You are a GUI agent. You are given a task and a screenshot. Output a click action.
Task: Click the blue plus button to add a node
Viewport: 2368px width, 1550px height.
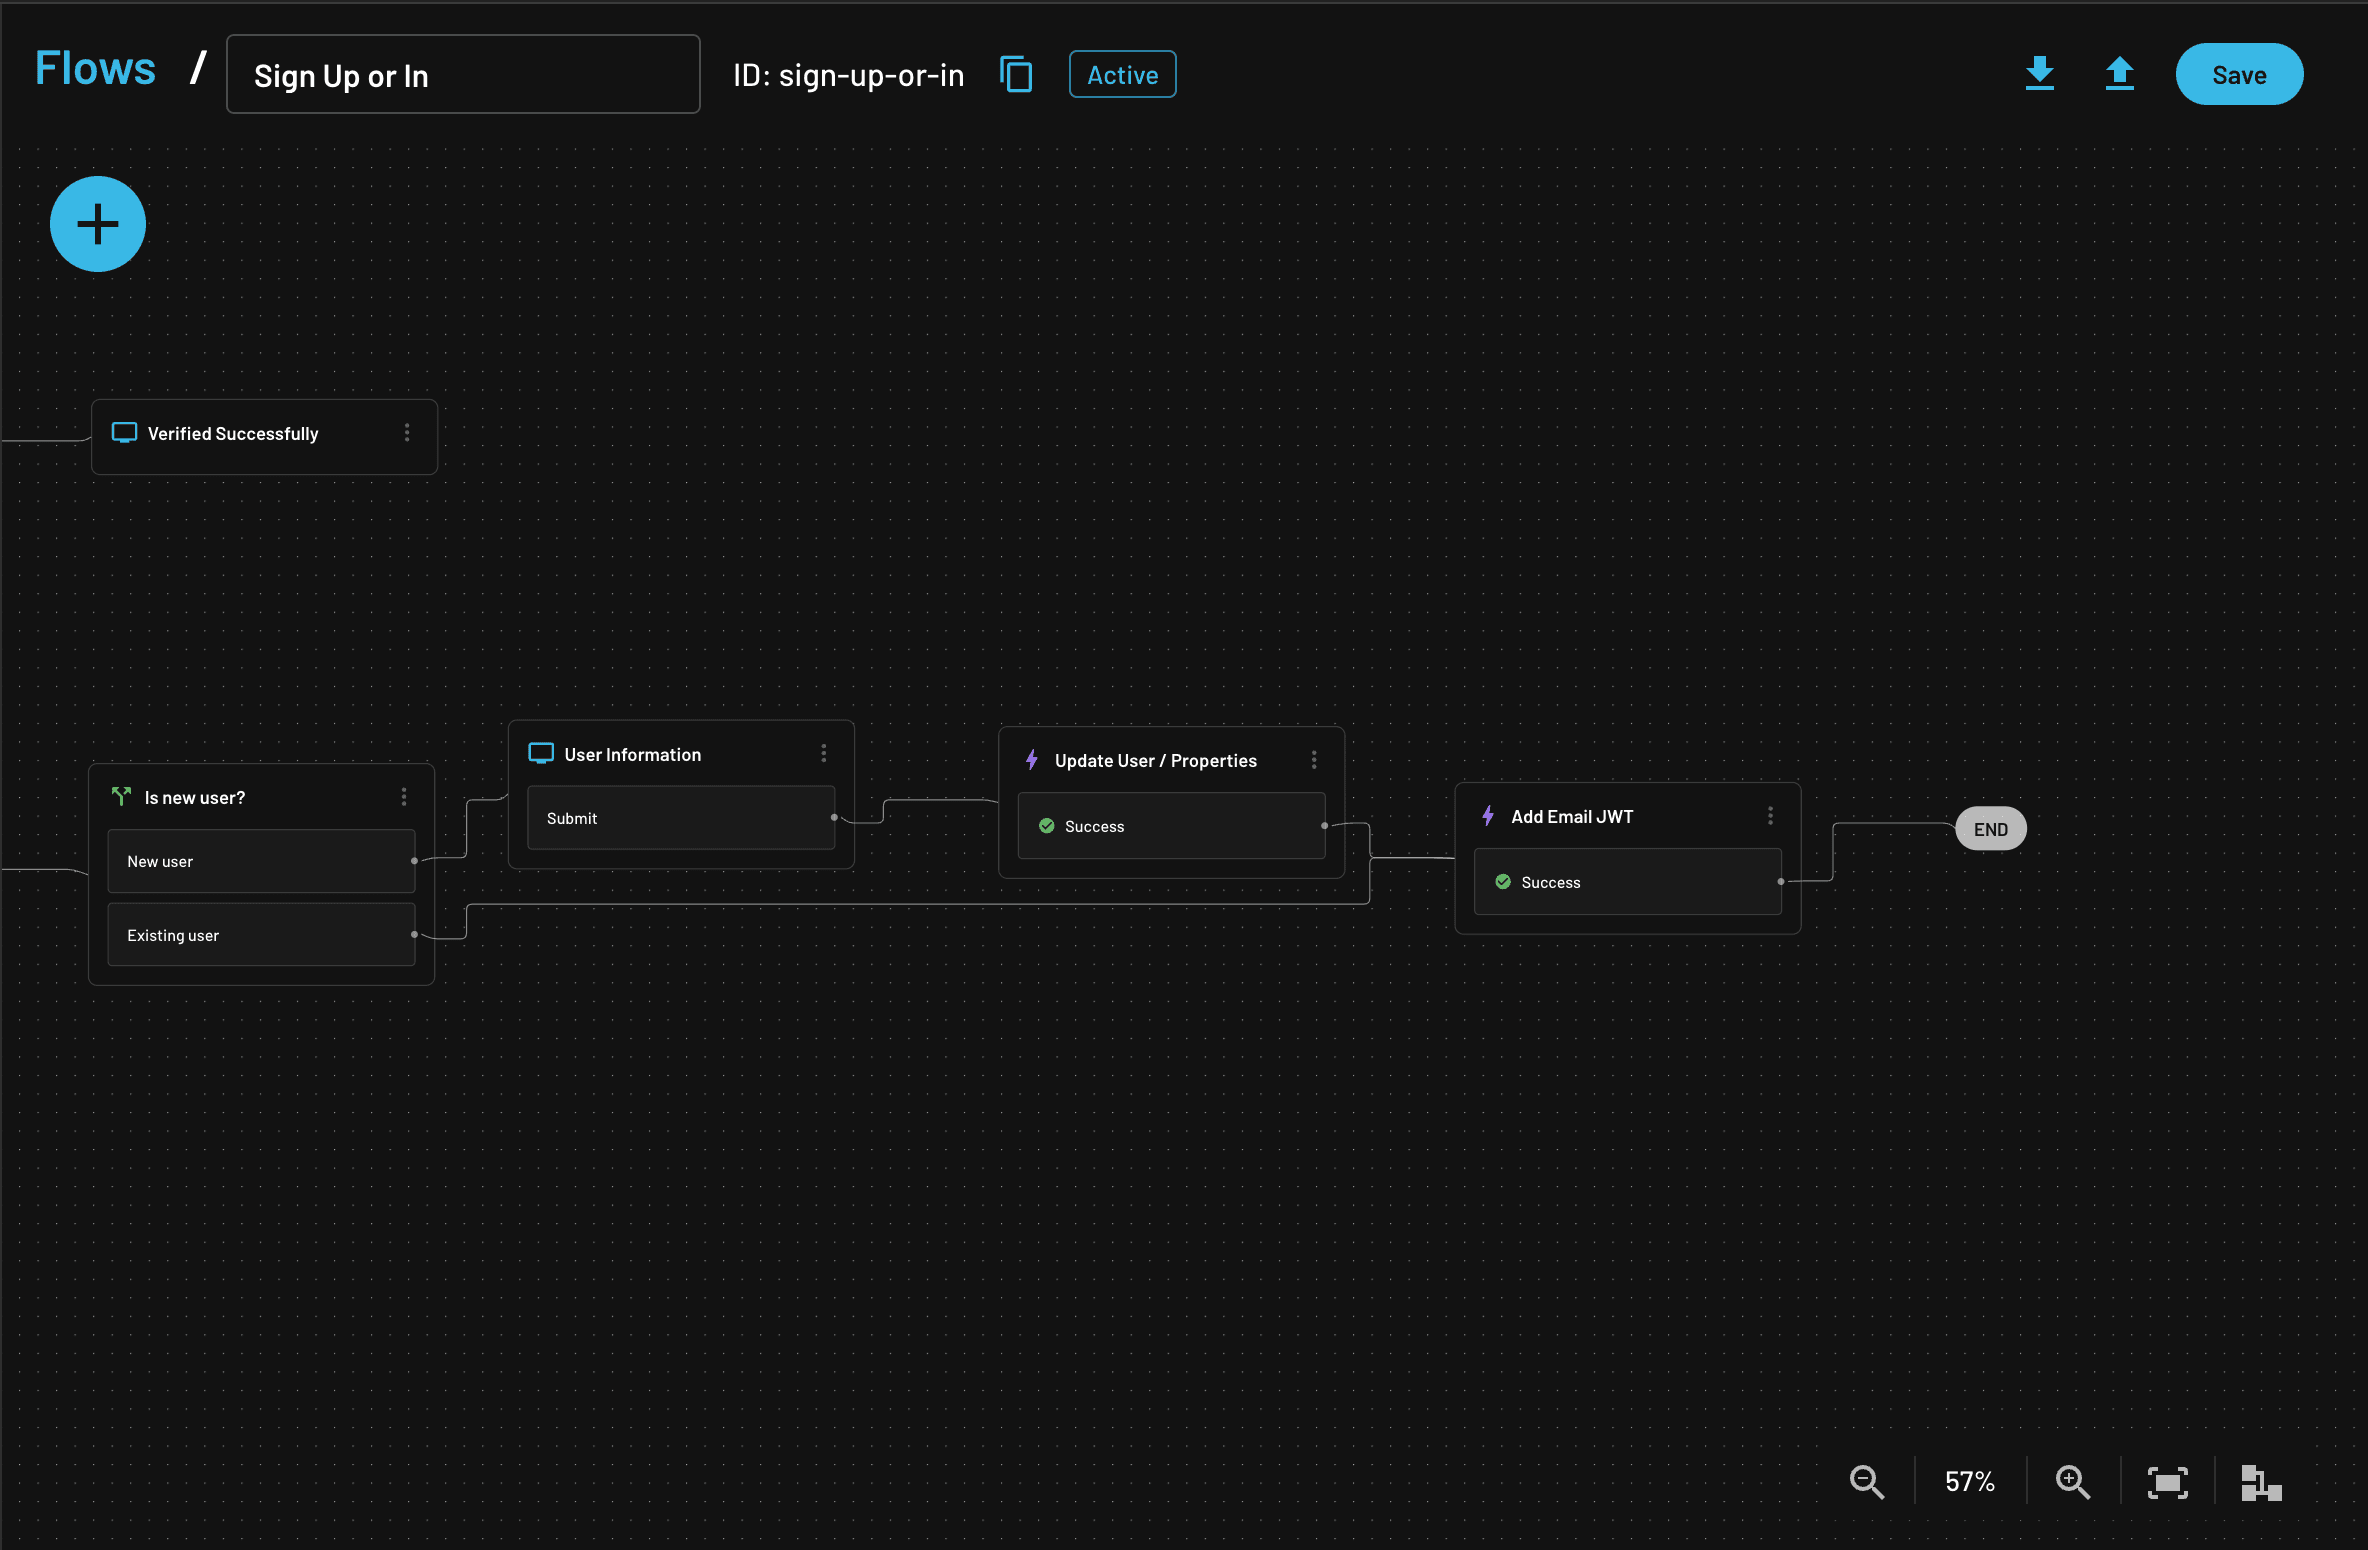tap(97, 224)
